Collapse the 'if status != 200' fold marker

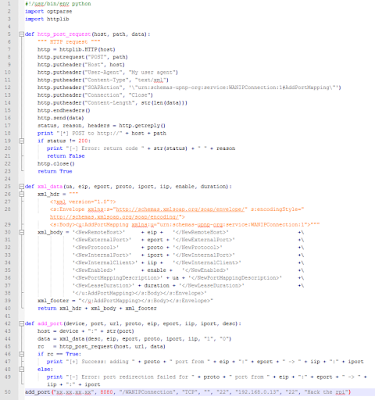[x=22, y=141]
